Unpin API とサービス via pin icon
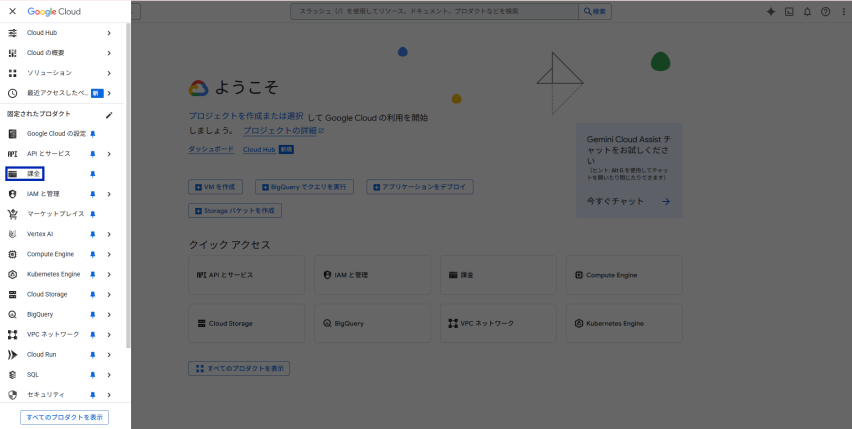The image size is (852, 429). click(92, 154)
